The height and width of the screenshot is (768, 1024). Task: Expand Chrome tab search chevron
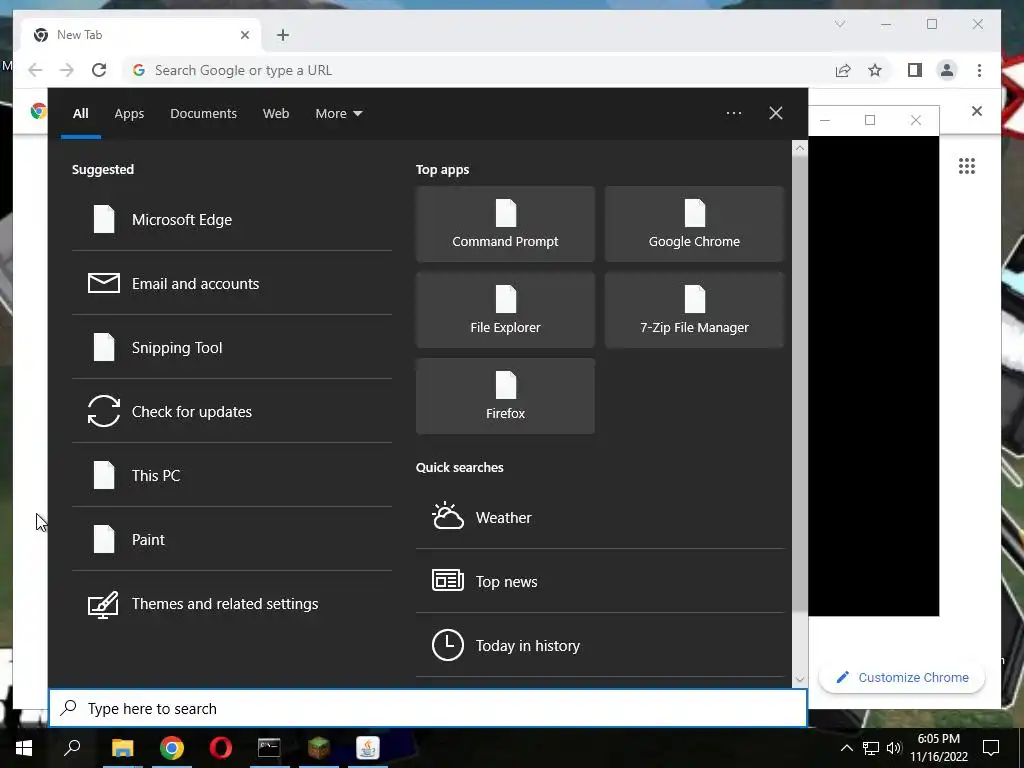click(840, 24)
